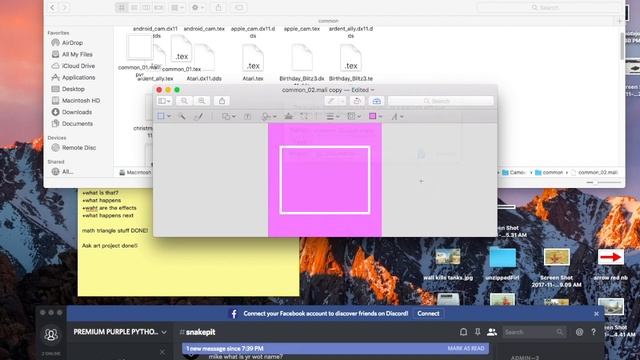Select the Instant Alpha wand tool
The height and width of the screenshot is (360, 640).
(x=182, y=116)
